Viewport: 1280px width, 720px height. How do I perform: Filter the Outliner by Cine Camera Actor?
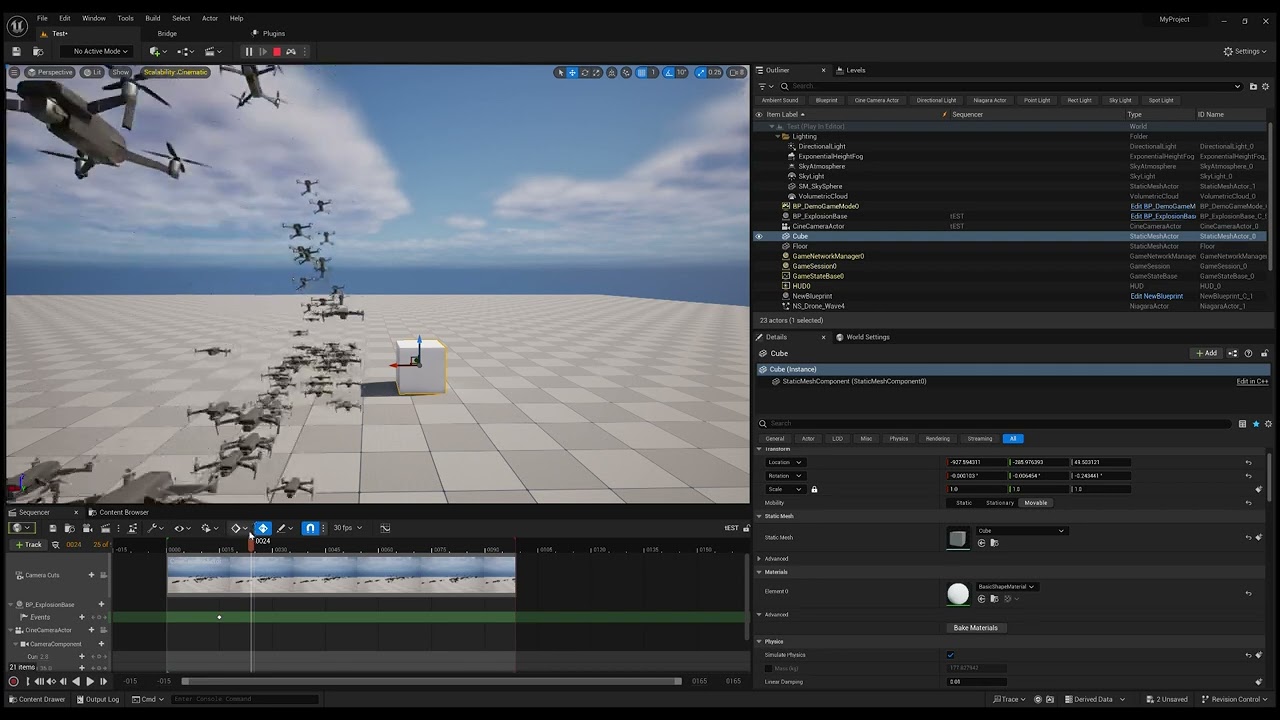[877, 100]
